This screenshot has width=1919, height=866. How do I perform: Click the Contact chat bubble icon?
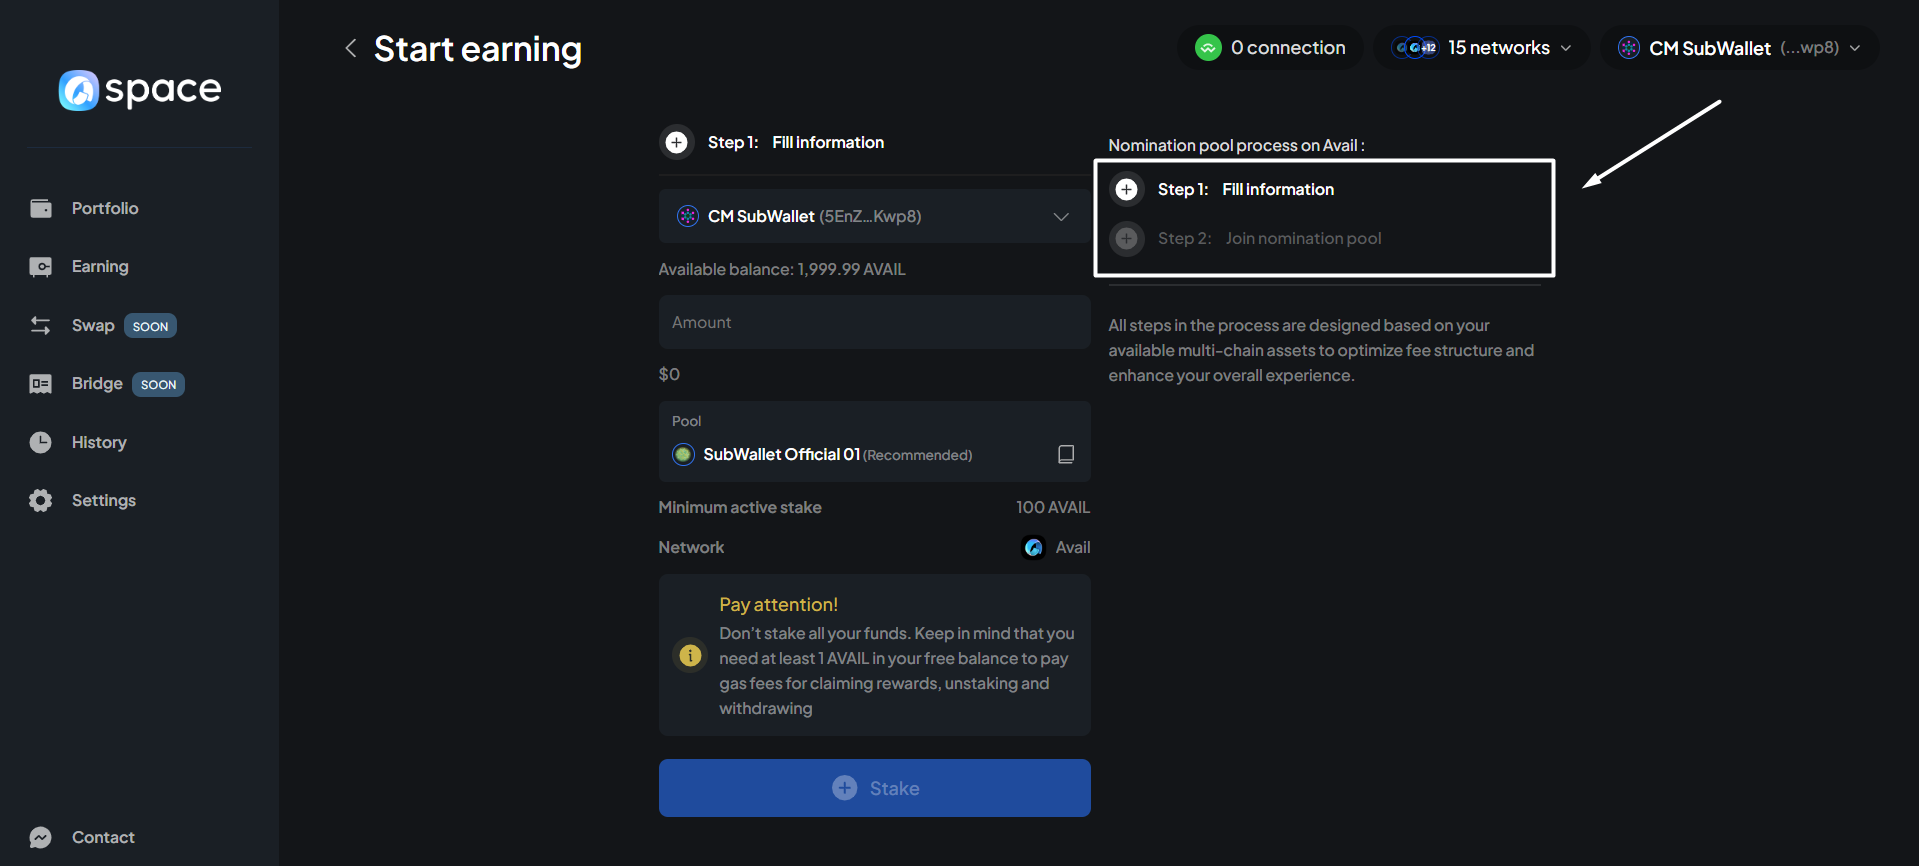coord(41,837)
